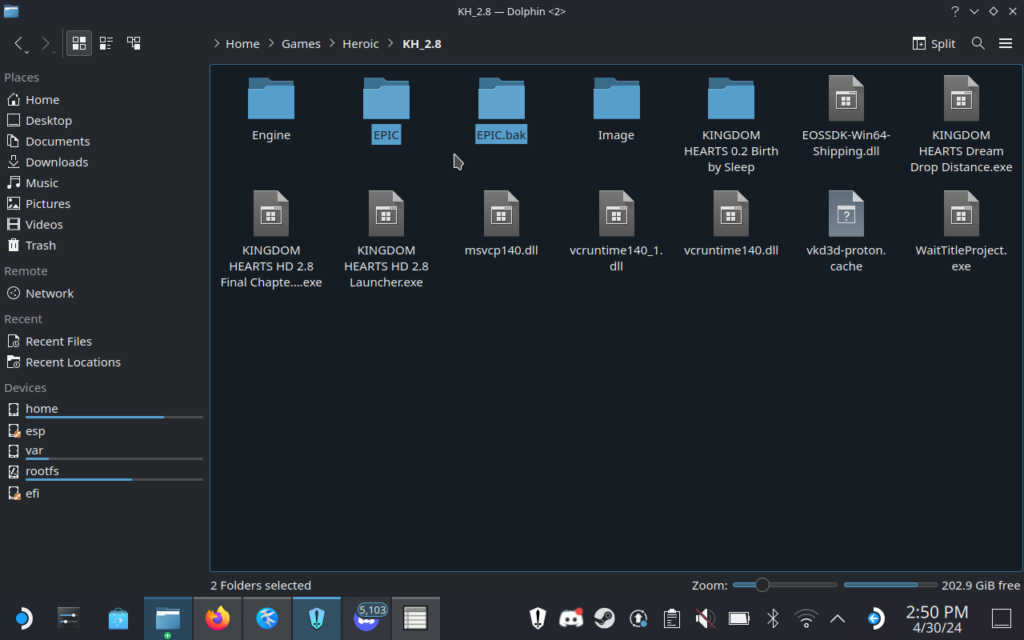Select KINGDOM HEARTS 0.2 Birth by Sleep folder
The width and height of the screenshot is (1024, 640).
pos(731,99)
